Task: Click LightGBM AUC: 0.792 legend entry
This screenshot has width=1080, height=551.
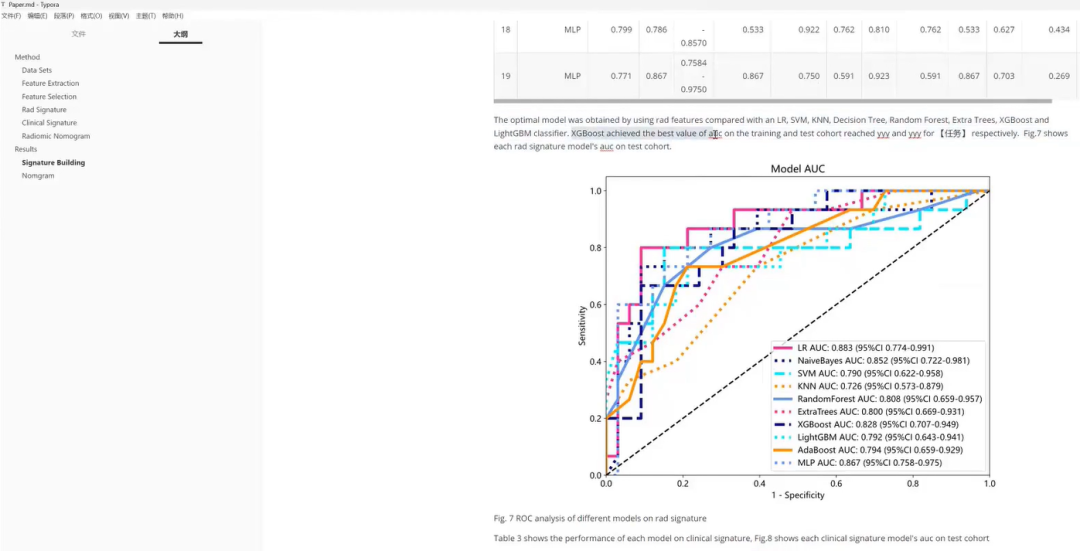Action: pos(870,437)
